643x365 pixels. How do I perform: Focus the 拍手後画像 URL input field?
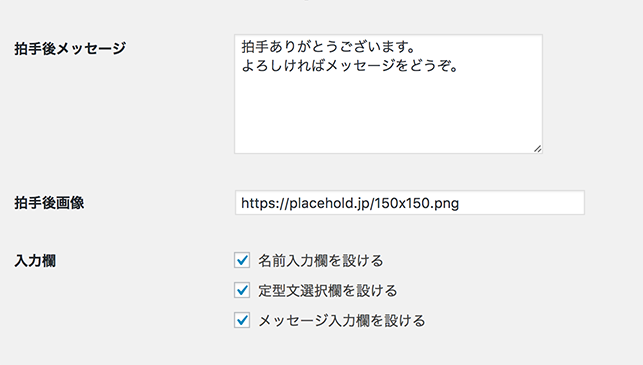point(410,203)
